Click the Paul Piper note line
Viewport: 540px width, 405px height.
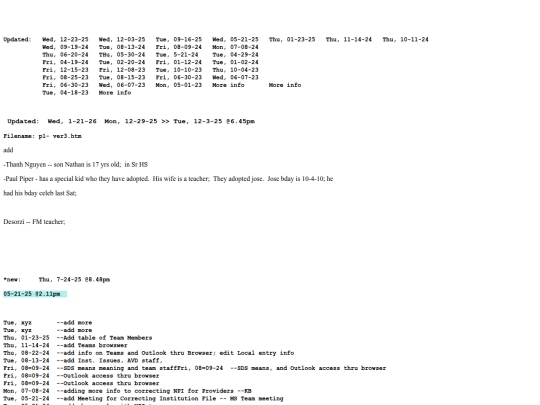[x=168, y=178]
